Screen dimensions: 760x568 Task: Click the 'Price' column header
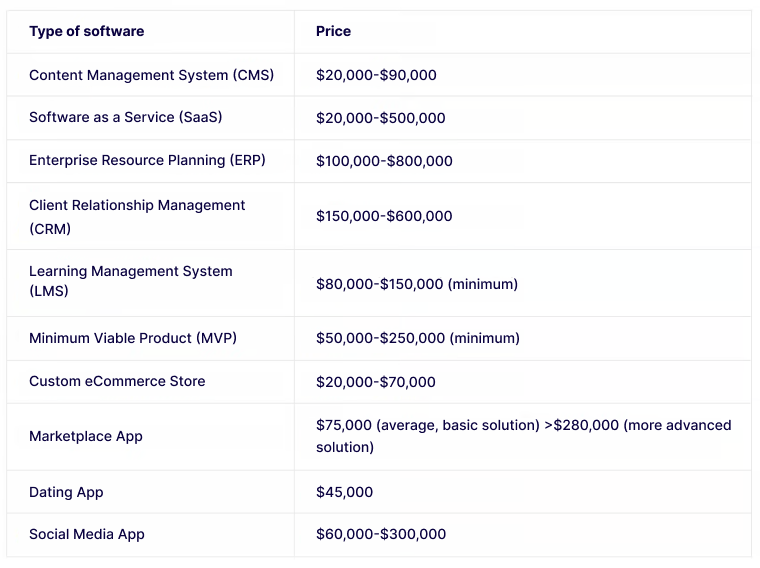tap(333, 31)
